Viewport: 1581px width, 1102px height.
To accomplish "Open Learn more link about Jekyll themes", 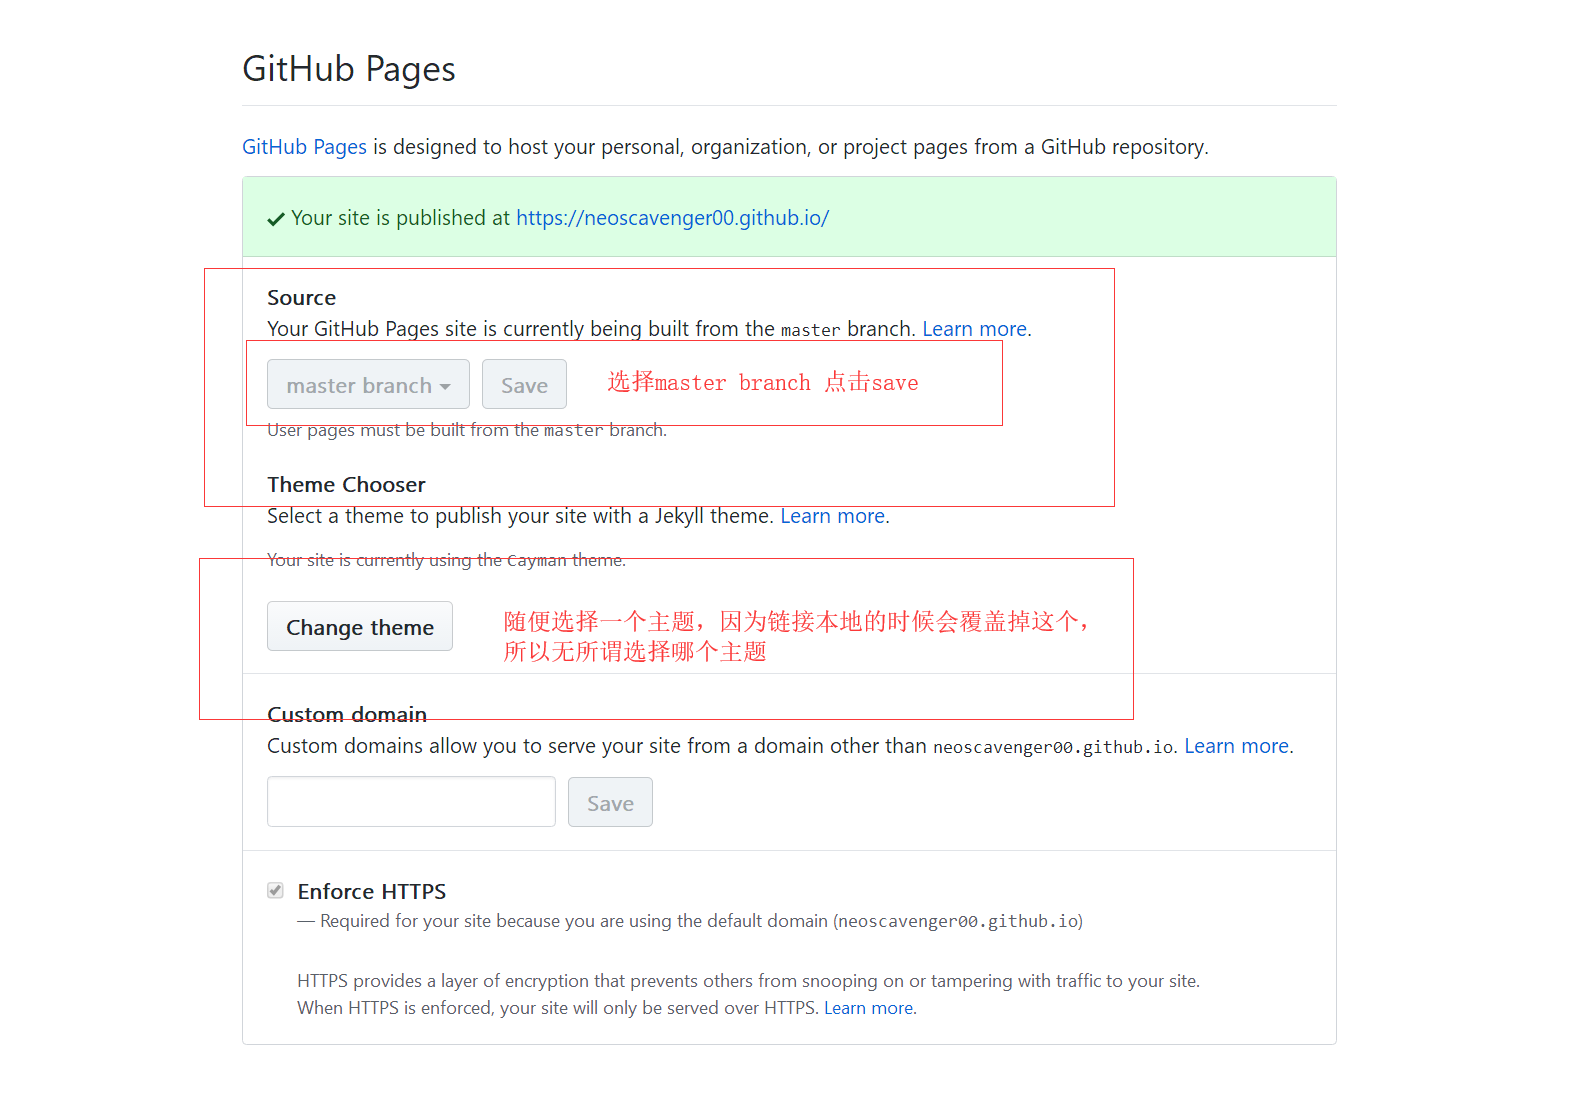I will click(832, 516).
